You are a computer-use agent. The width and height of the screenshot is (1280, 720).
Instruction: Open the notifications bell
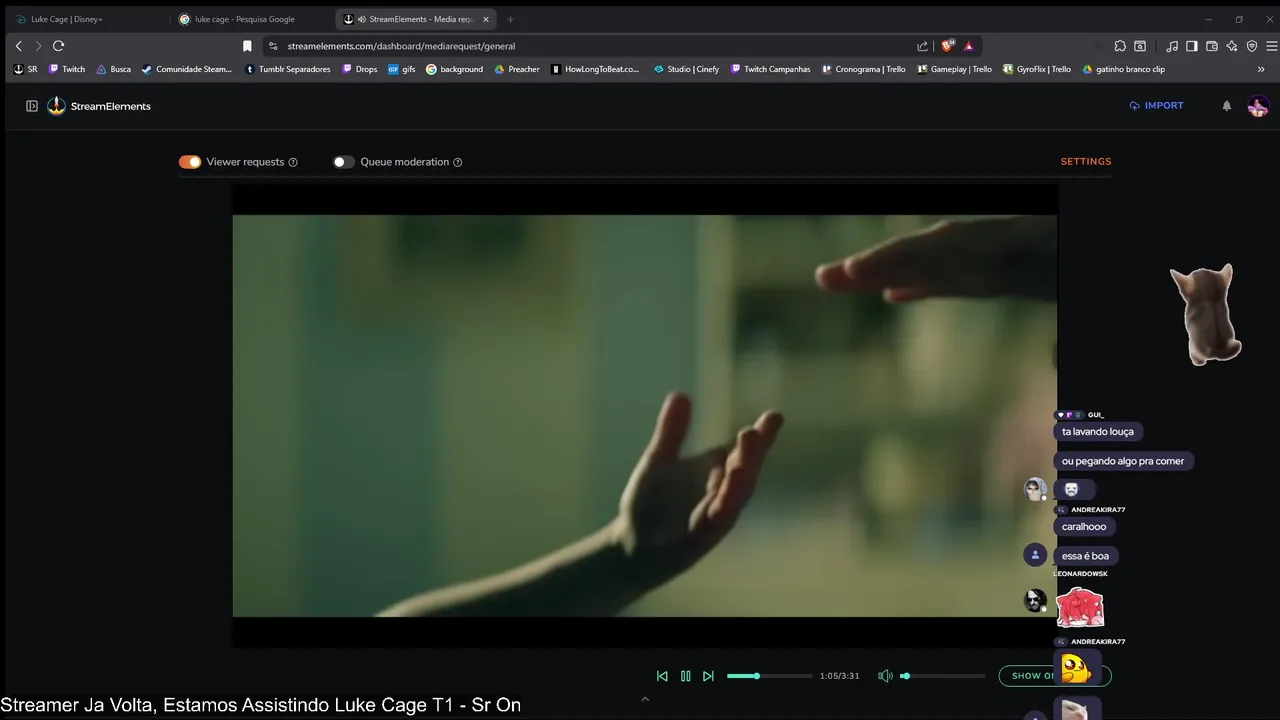point(1227,106)
